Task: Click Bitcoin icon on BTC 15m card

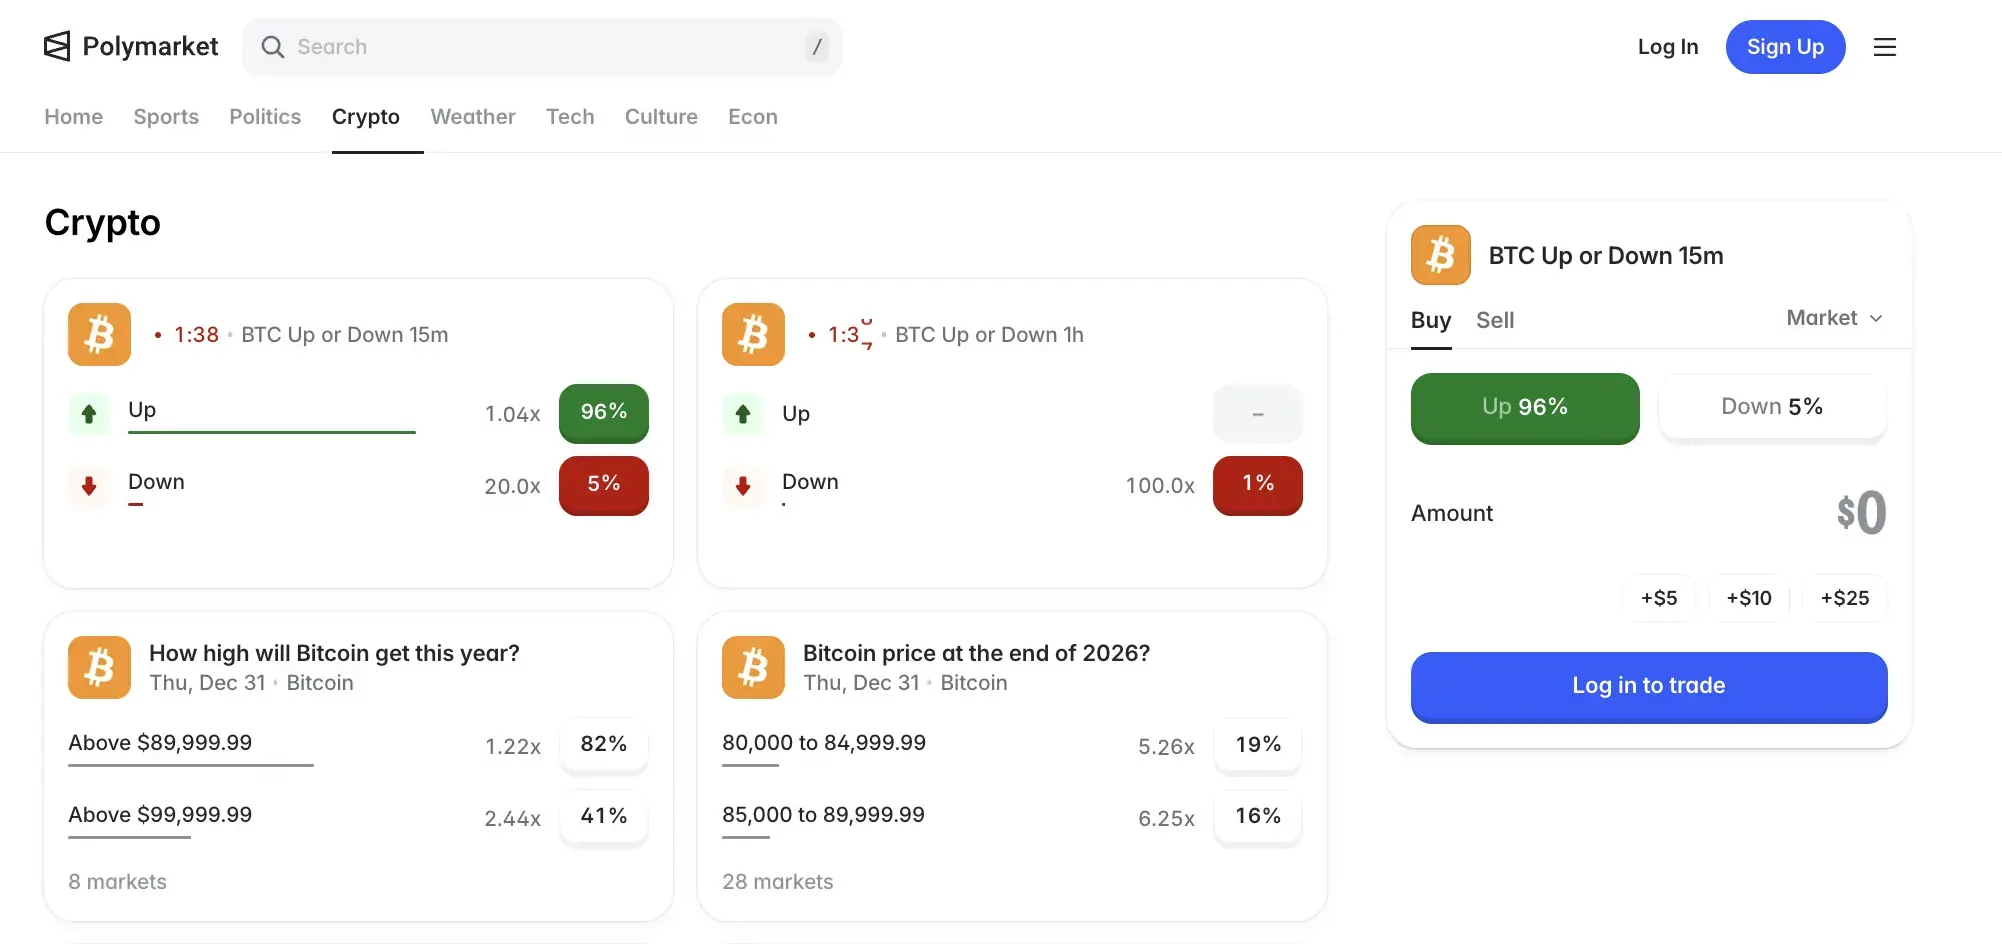Action: [99, 334]
